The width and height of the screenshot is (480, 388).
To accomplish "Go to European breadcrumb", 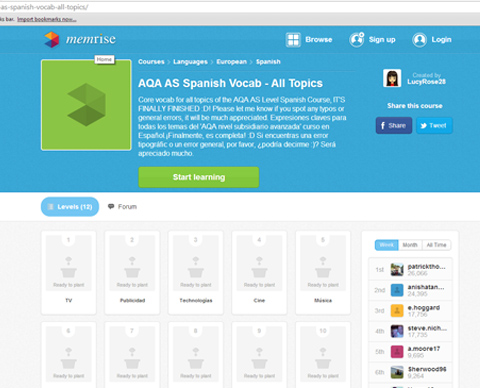I will (x=232, y=62).
